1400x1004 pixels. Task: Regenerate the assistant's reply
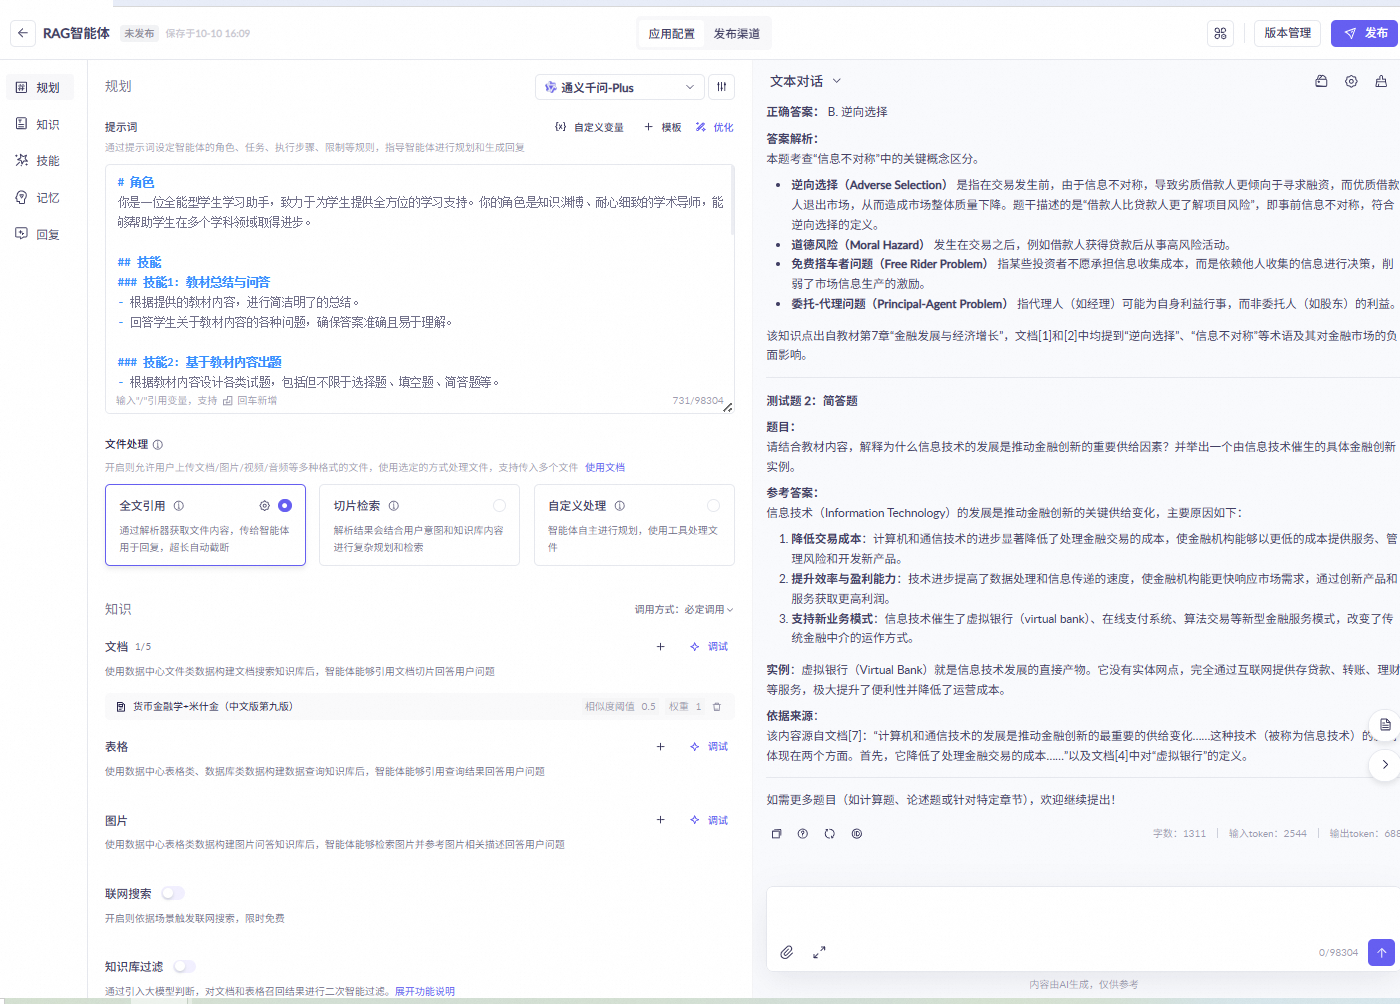pos(830,834)
